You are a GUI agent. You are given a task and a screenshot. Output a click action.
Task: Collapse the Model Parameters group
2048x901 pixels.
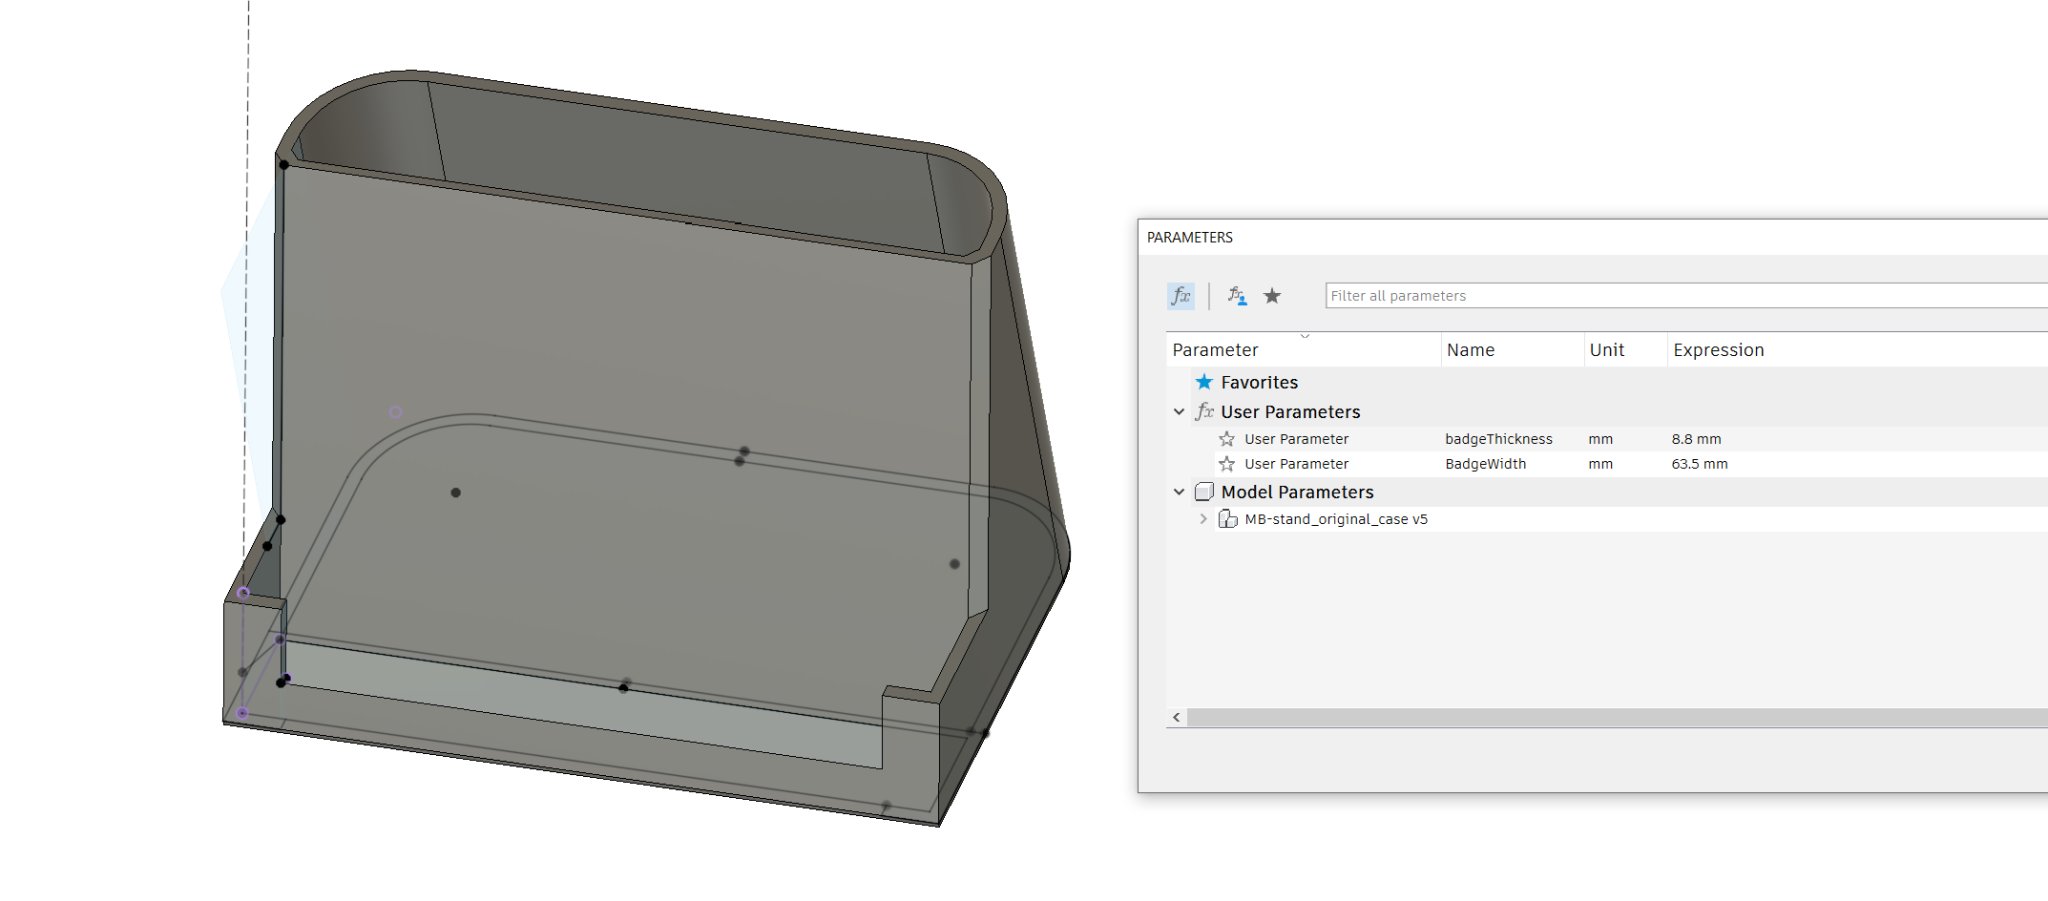[x=1179, y=492]
